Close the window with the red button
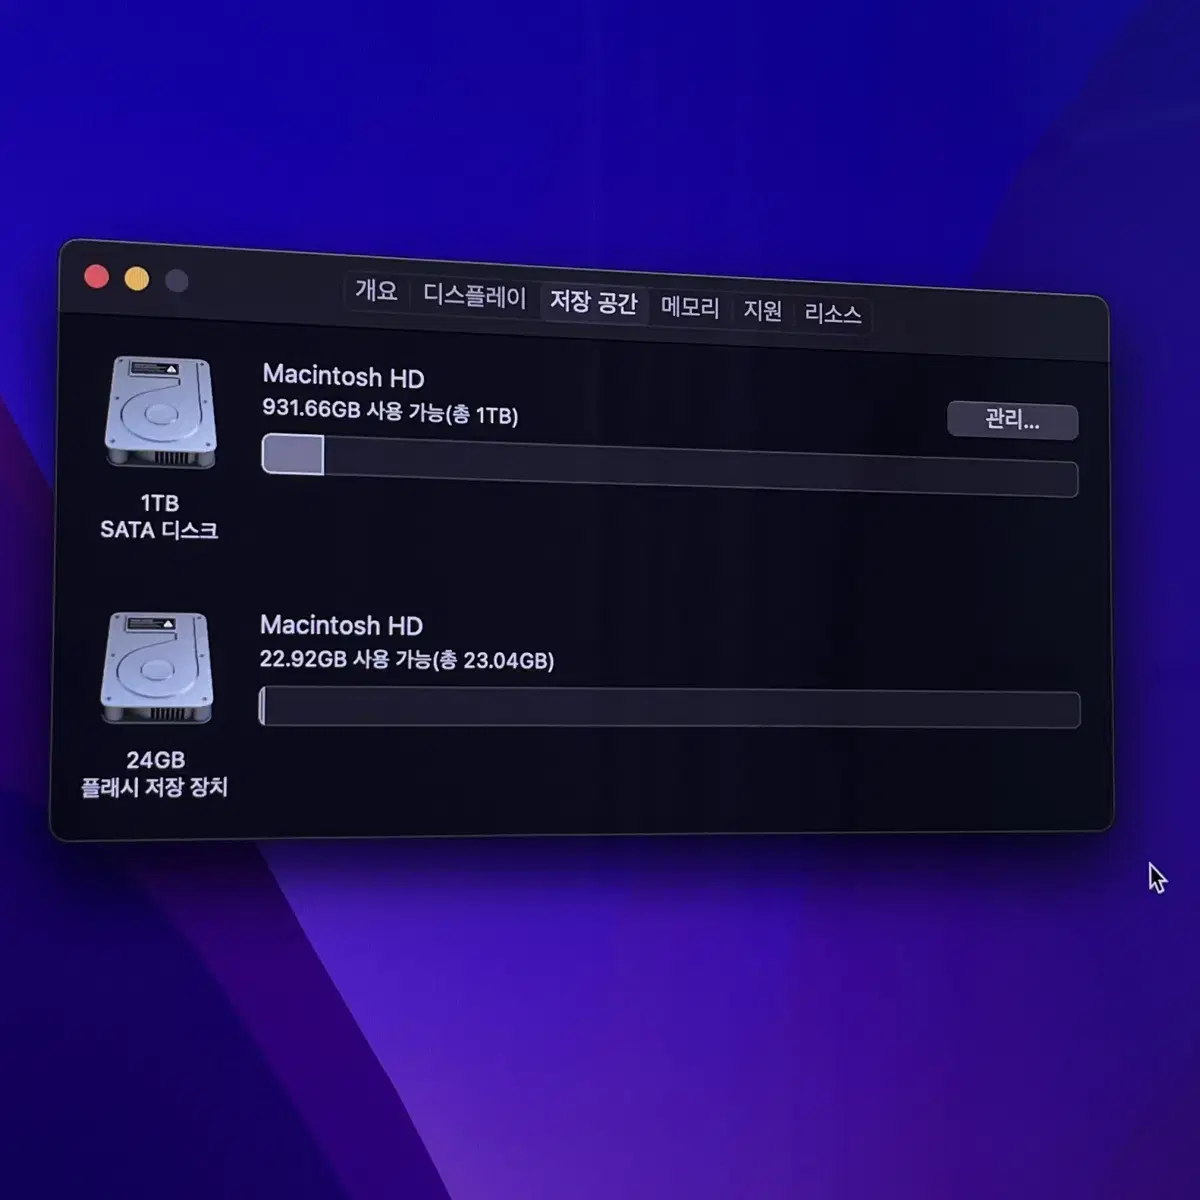 pos(97,276)
